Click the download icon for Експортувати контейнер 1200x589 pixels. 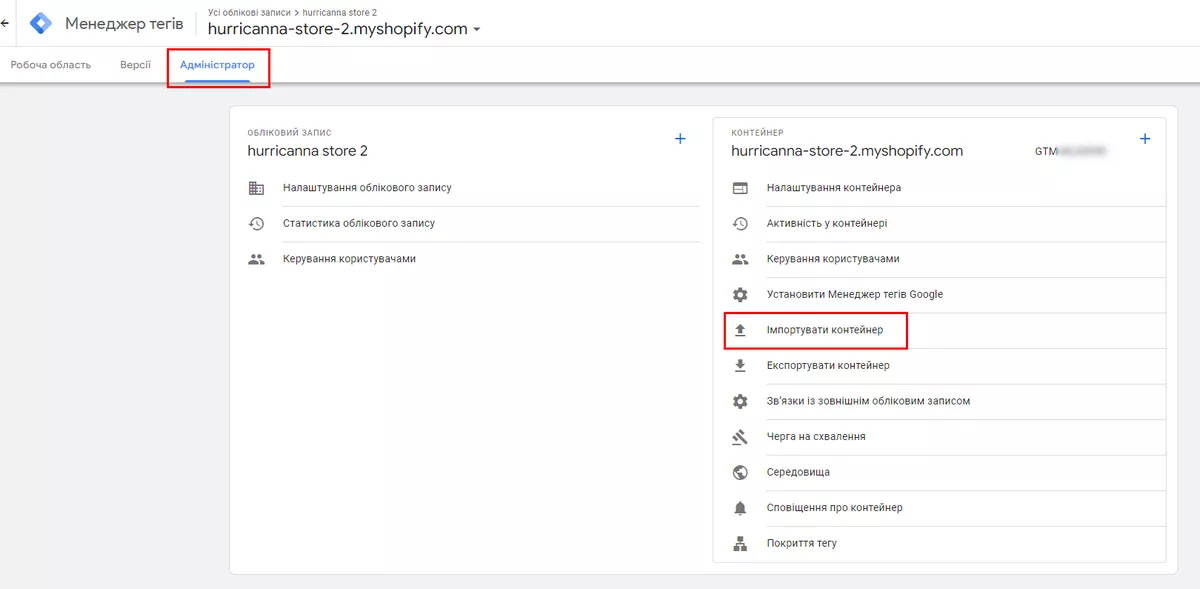(x=740, y=366)
